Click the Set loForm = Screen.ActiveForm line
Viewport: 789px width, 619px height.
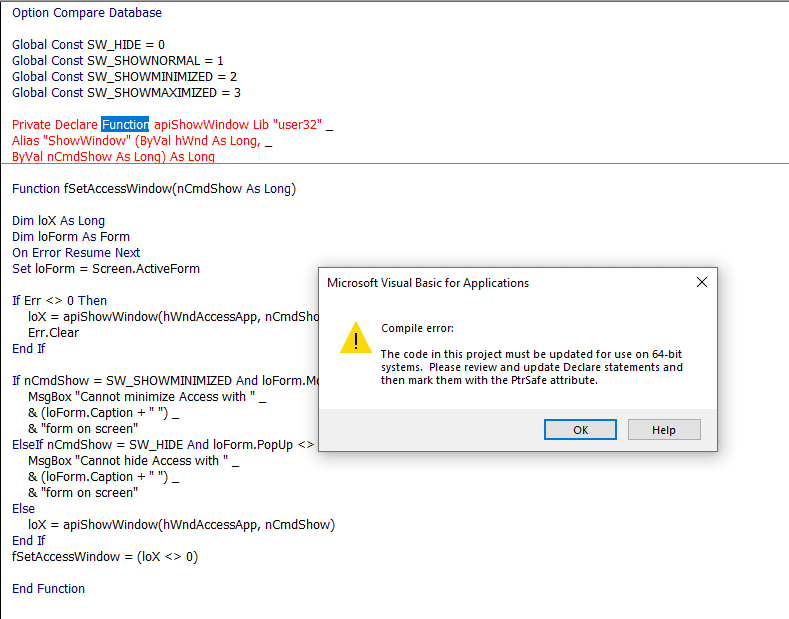[x=106, y=269]
